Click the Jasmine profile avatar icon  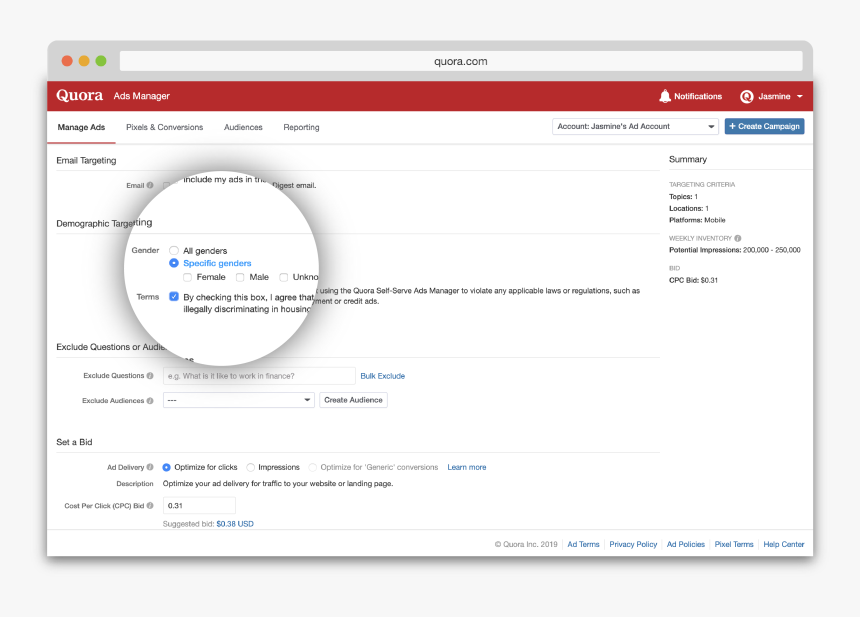pos(746,97)
